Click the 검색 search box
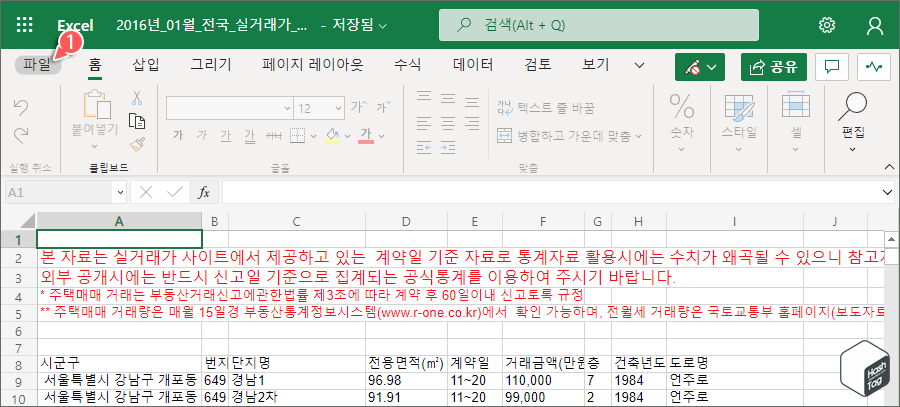 point(599,25)
